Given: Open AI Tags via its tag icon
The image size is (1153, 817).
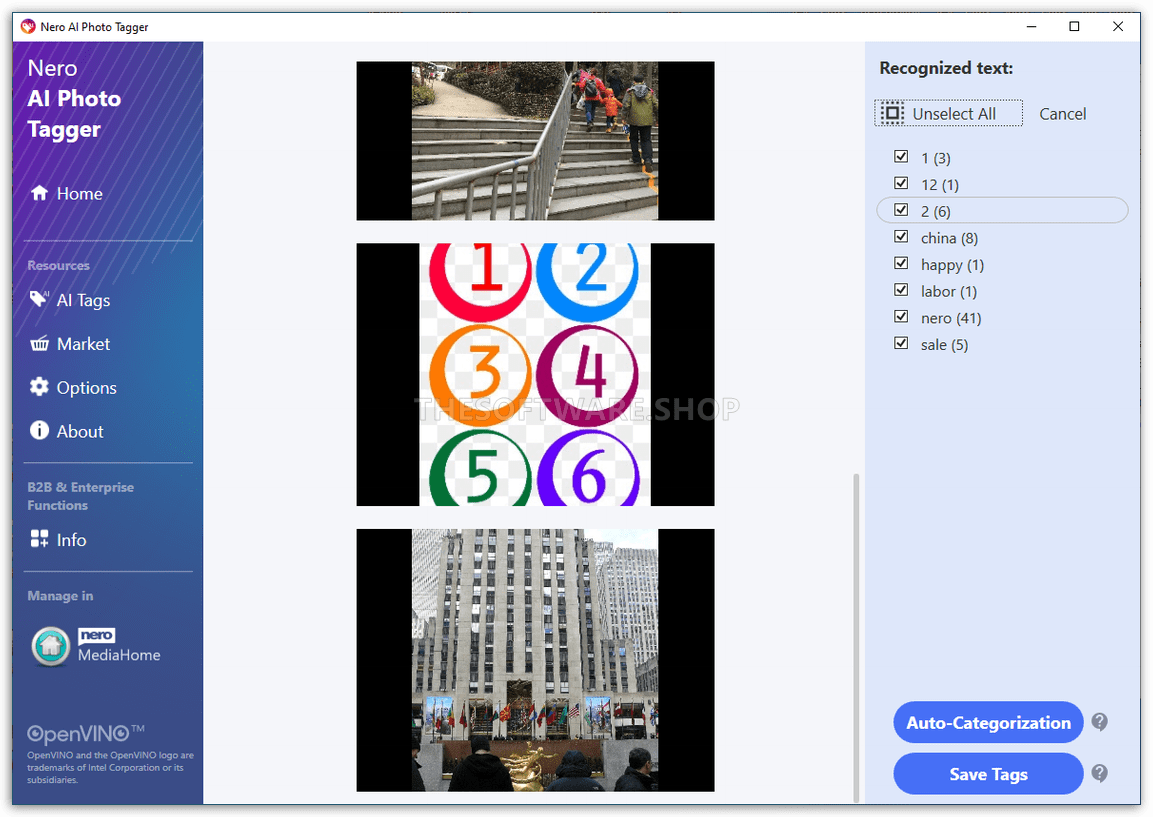Looking at the screenshot, I should (39, 299).
